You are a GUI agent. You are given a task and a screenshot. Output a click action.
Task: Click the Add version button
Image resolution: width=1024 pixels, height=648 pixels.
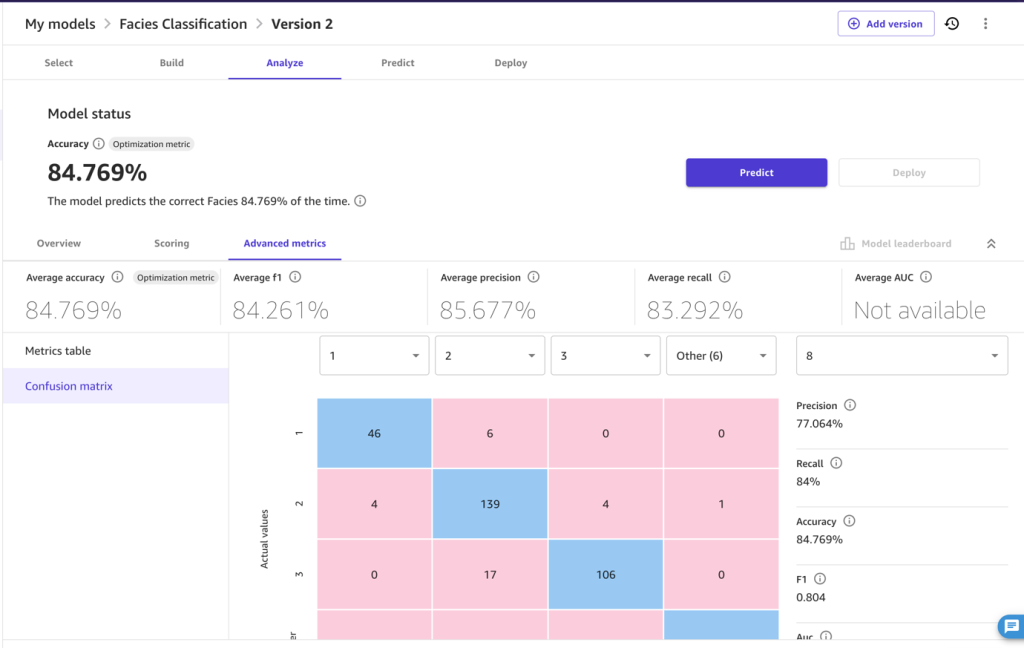pos(886,24)
